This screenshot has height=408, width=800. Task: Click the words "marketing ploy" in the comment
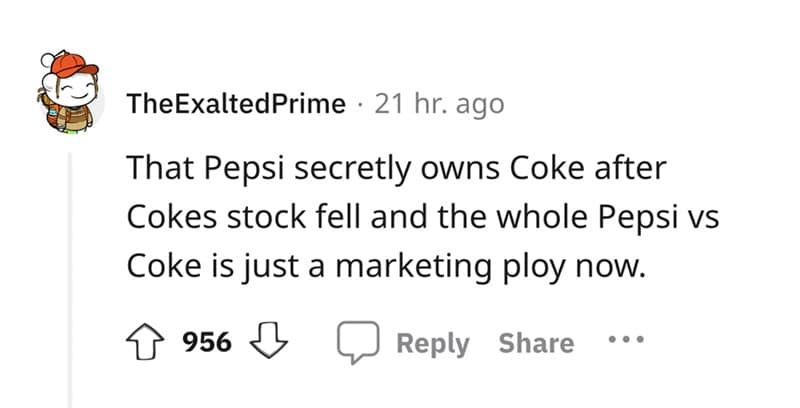[442, 266]
